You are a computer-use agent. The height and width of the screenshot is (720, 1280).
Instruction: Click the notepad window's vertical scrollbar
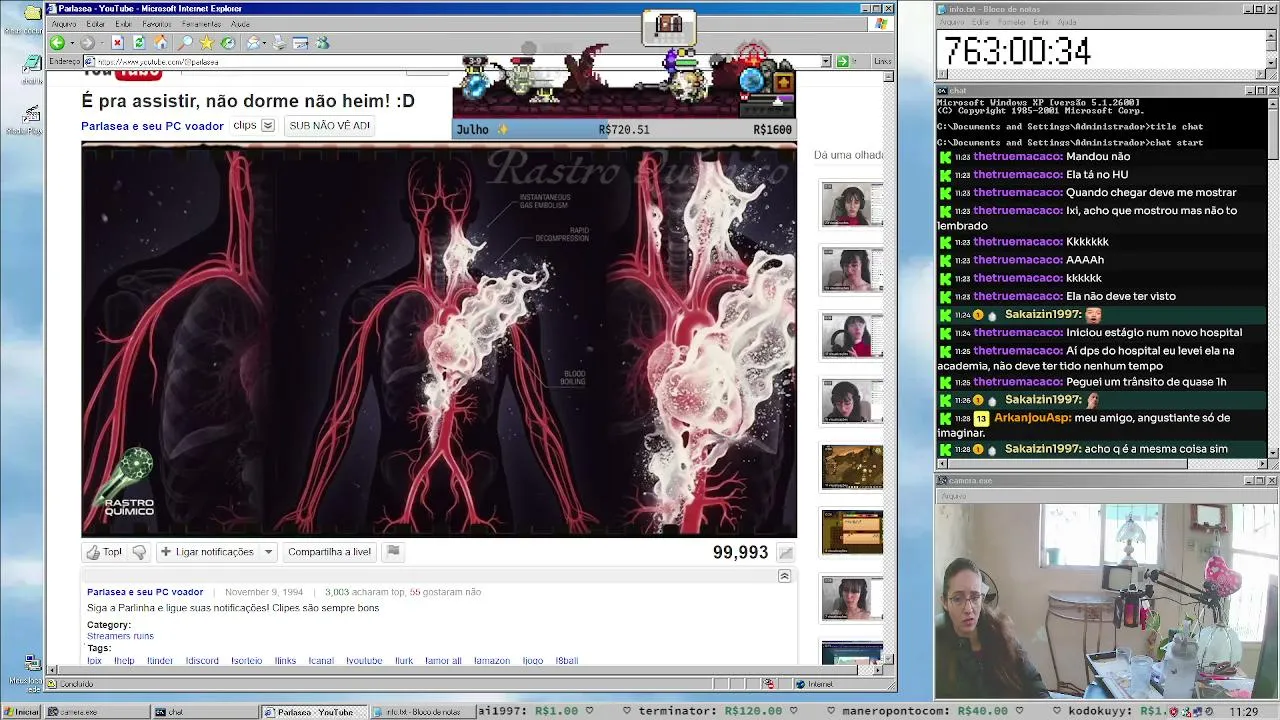tap(1272, 50)
